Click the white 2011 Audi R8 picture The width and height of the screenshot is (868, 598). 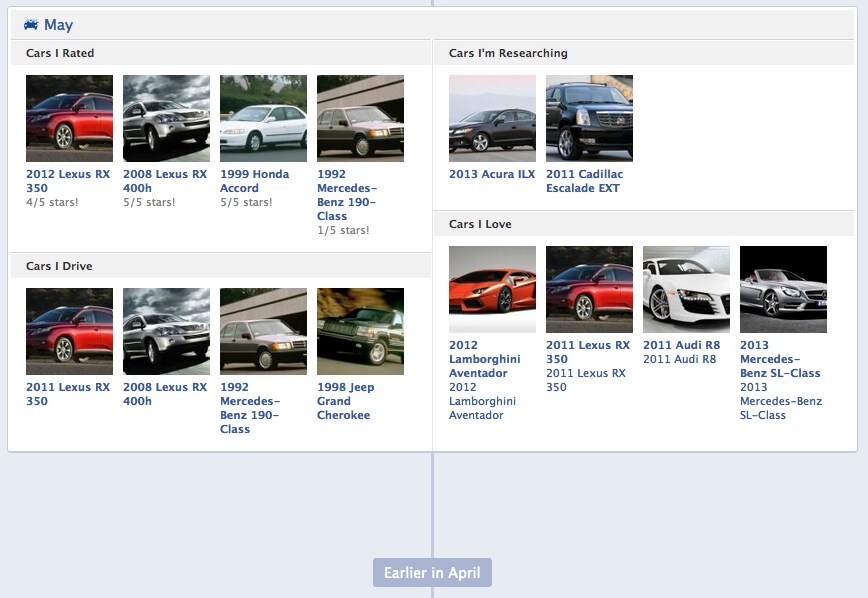pos(686,289)
